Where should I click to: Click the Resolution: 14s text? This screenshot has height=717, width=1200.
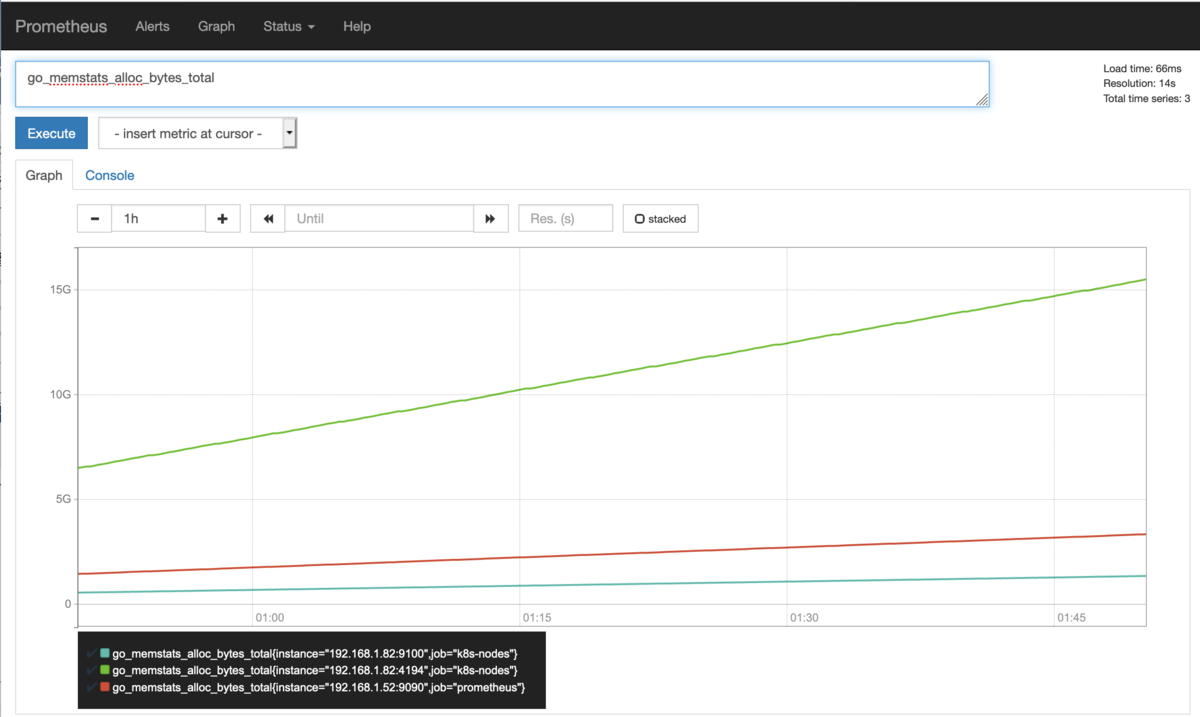pos(1139,83)
